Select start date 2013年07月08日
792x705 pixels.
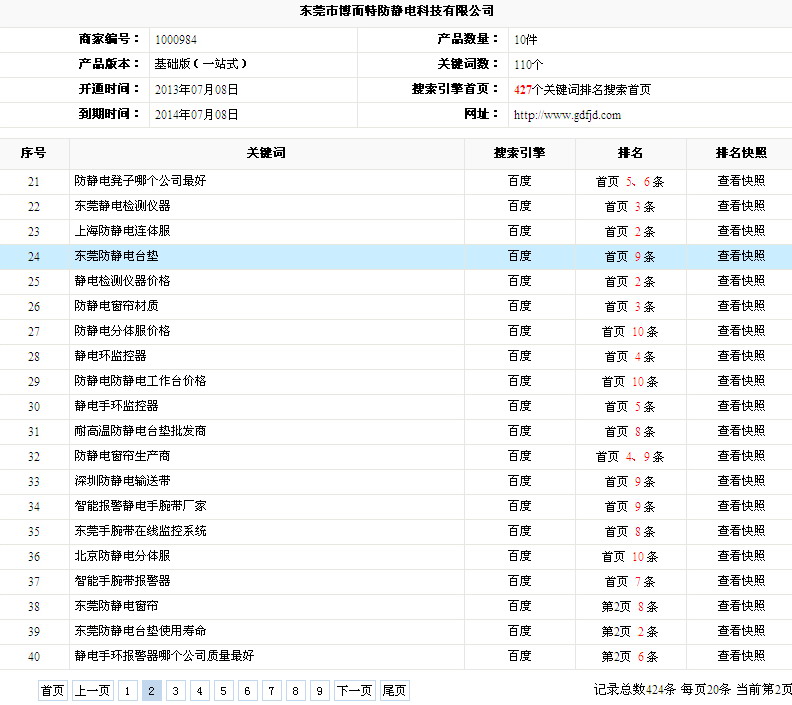coord(196,89)
